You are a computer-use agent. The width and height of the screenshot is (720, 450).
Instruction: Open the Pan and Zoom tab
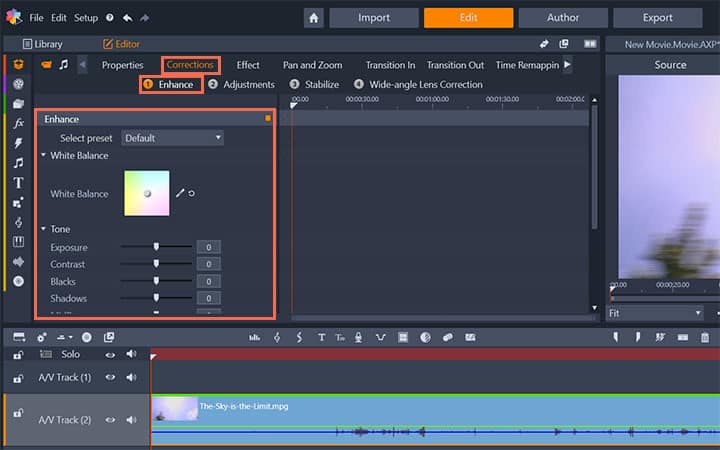(x=312, y=65)
